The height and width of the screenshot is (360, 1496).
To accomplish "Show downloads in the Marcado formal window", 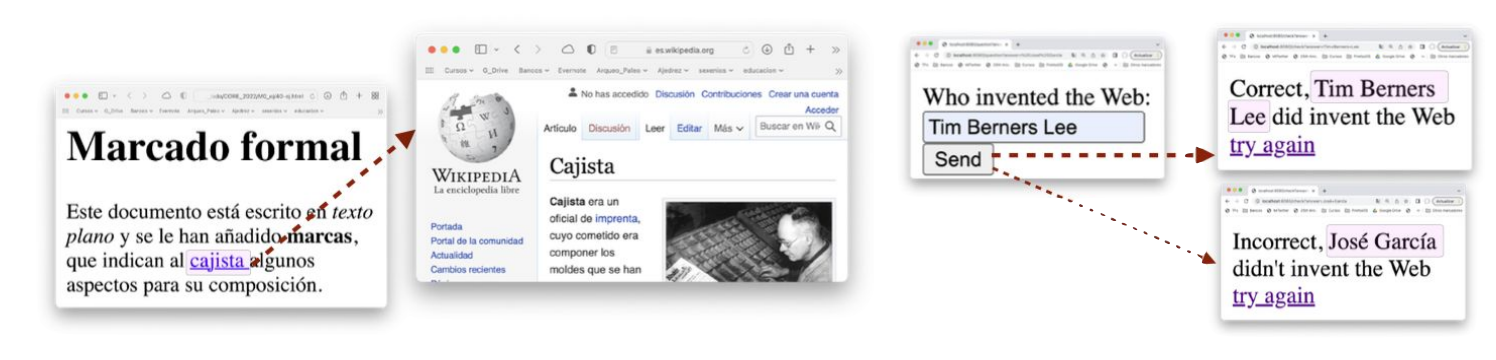I will pyautogui.click(x=327, y=96).
